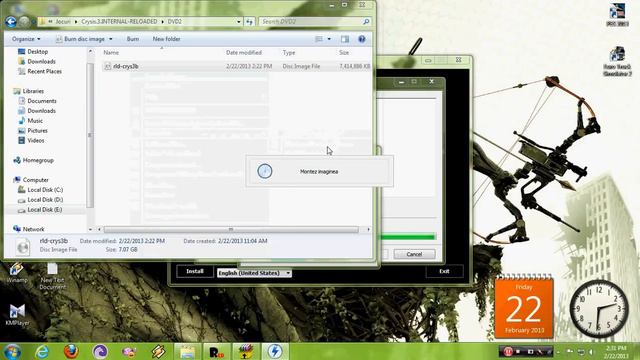
Task: Open the network tray icon
Action: [581, 351]
